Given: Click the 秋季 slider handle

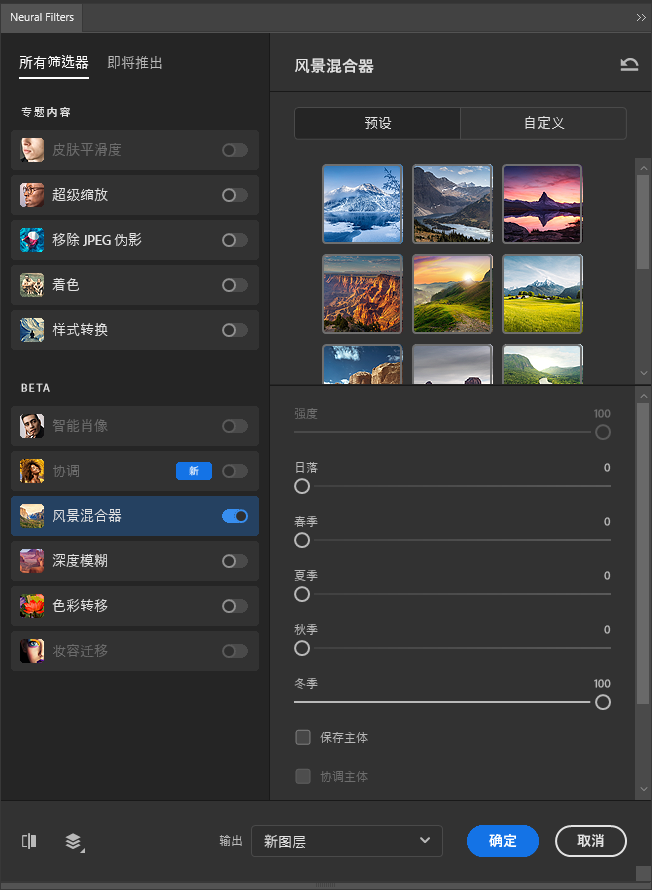Looking at the screenshot, I should tap(302, 648).
